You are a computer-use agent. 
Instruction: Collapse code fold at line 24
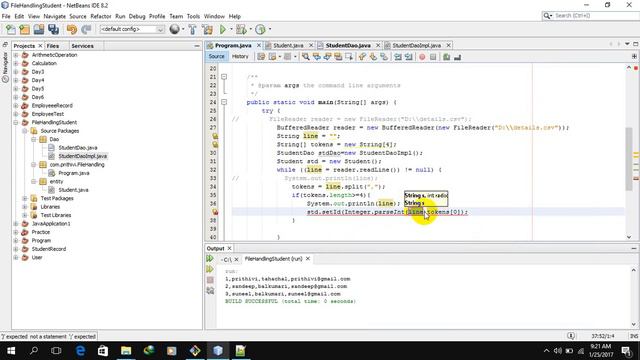pyautogui.click(x=224, y=102)
